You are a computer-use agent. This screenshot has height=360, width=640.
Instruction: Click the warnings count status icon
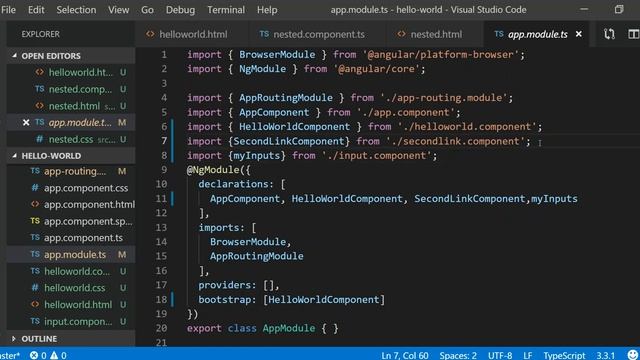pyautogui.click(x=58, y=355)
